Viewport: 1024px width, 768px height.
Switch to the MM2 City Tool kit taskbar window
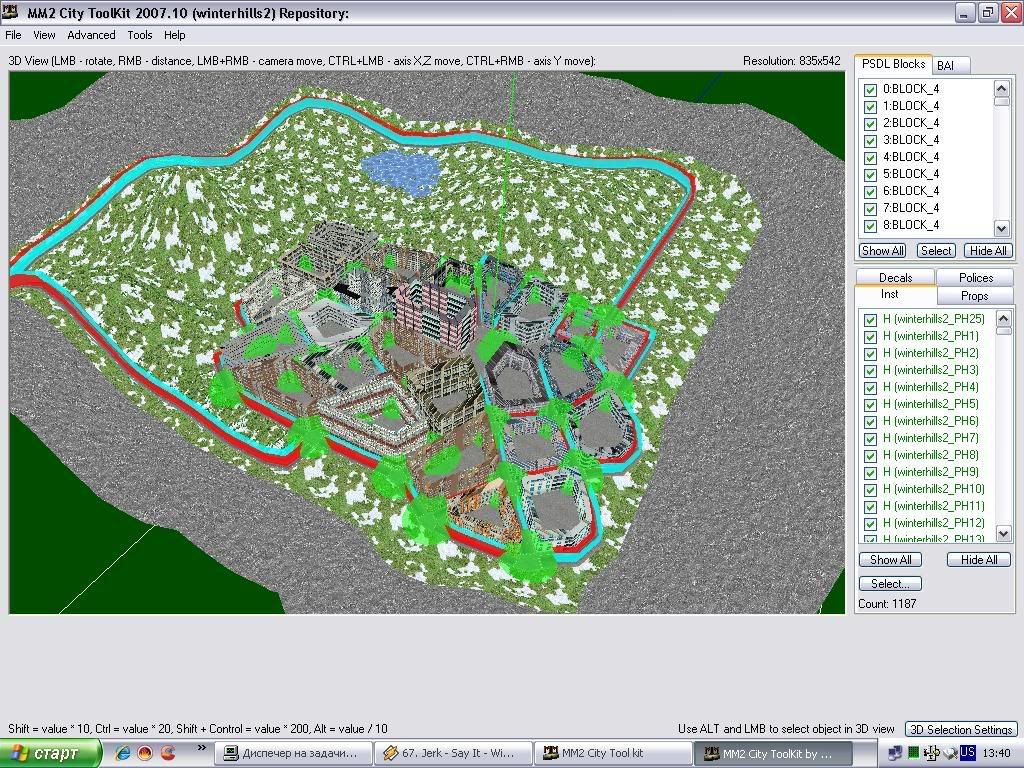tap(612, 753)
